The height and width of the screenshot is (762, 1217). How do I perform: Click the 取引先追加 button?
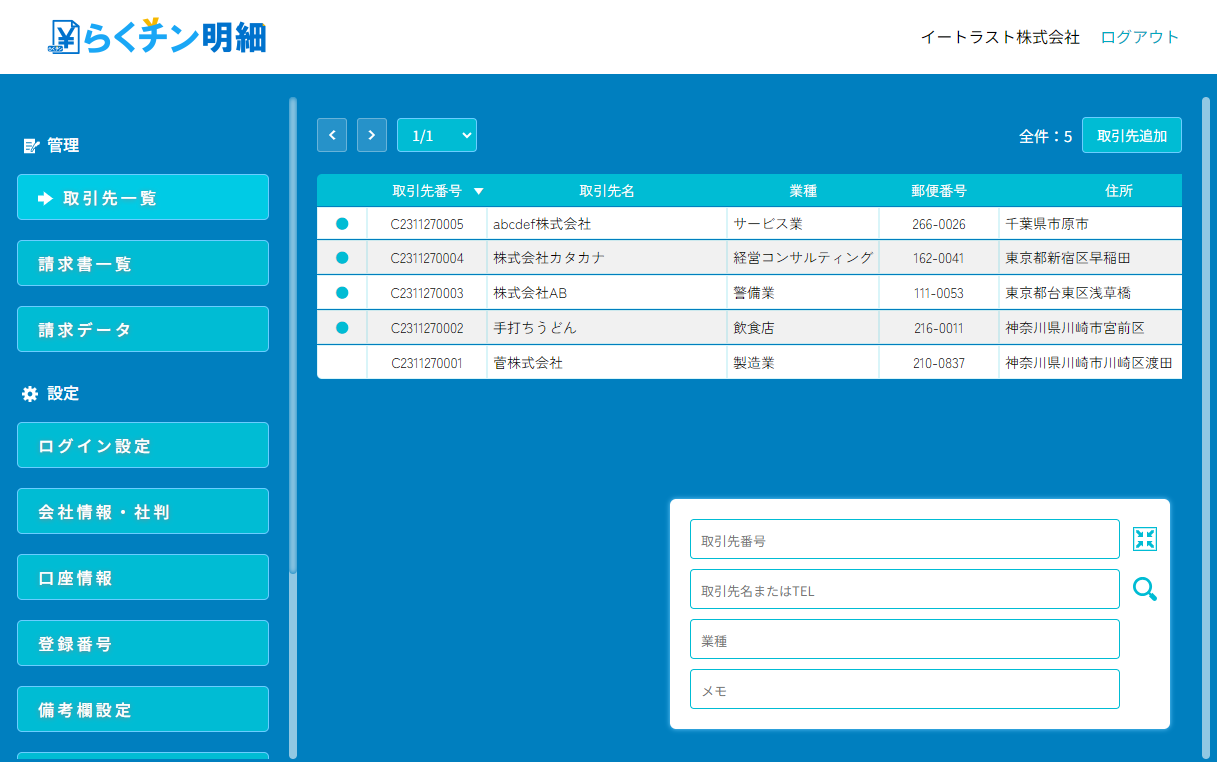(x=1132, y=135)
